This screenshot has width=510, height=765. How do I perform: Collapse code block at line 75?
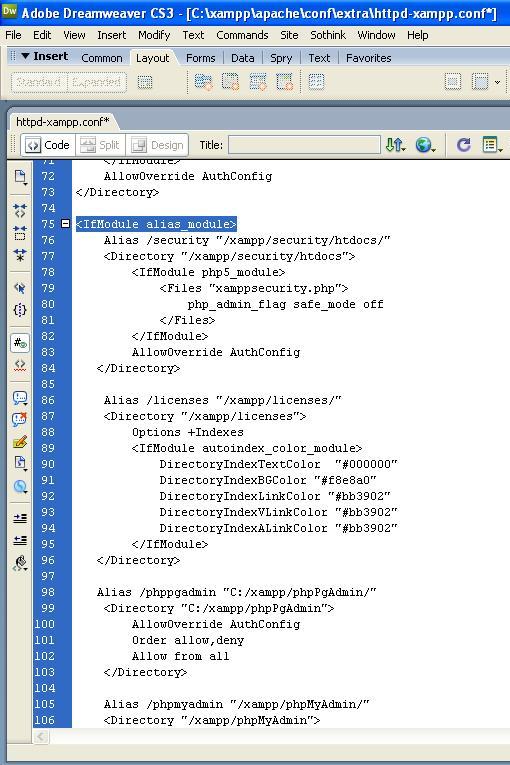pos(65,223)
